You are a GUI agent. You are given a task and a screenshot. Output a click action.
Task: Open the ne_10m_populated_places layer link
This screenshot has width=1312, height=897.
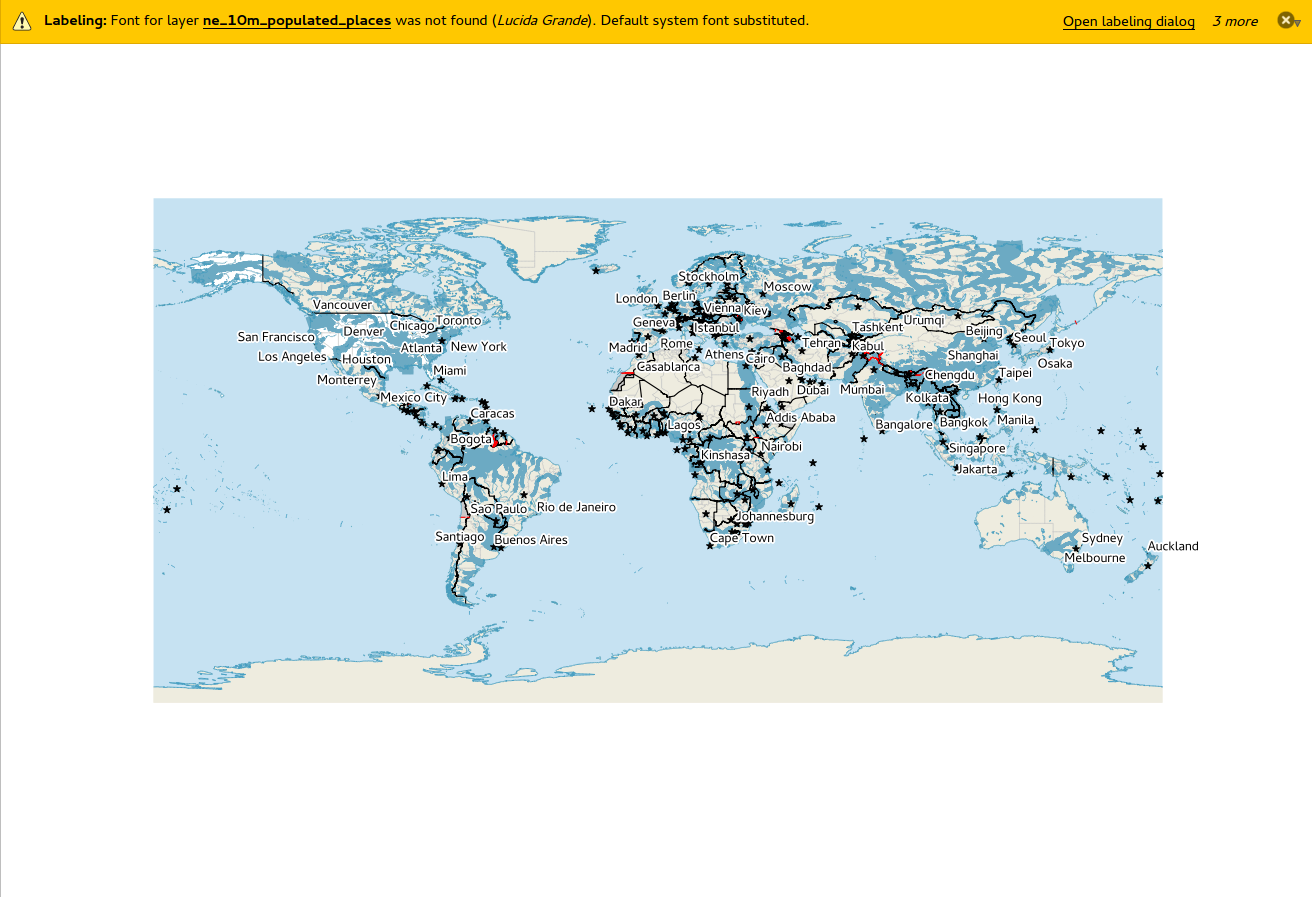pyautogui.click(x=296, y=21)
